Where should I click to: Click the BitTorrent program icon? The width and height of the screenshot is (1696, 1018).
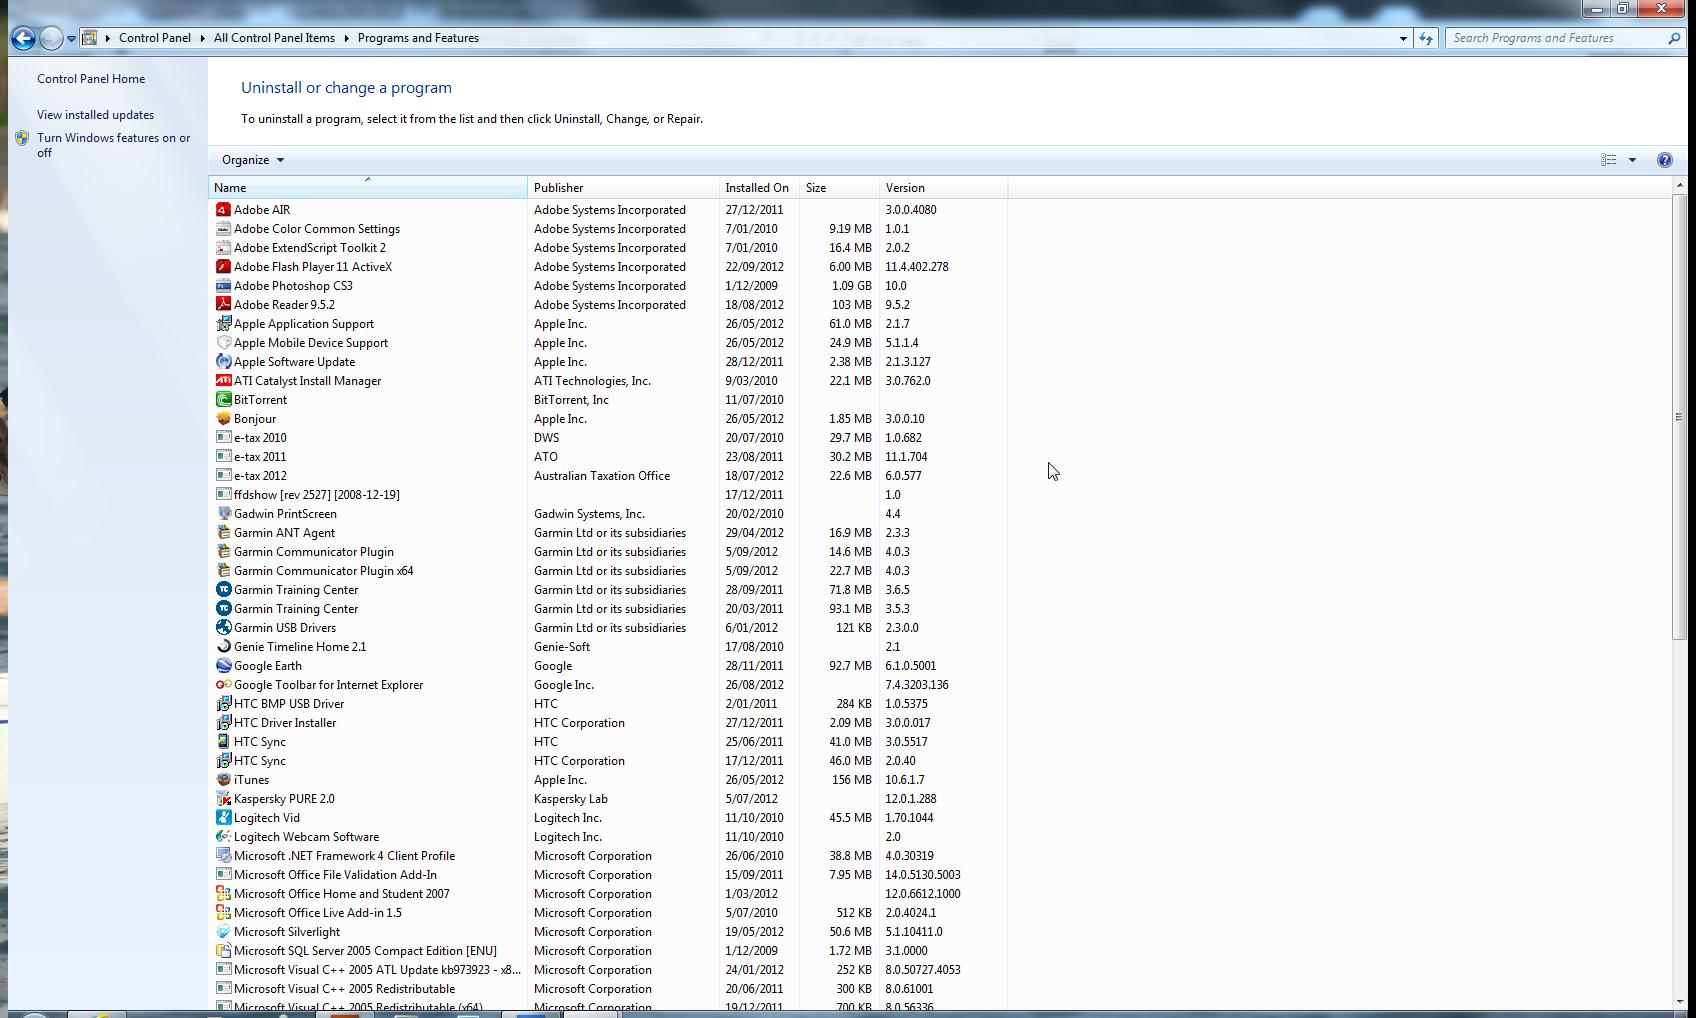pyautogui.click(x=223, y=400)
